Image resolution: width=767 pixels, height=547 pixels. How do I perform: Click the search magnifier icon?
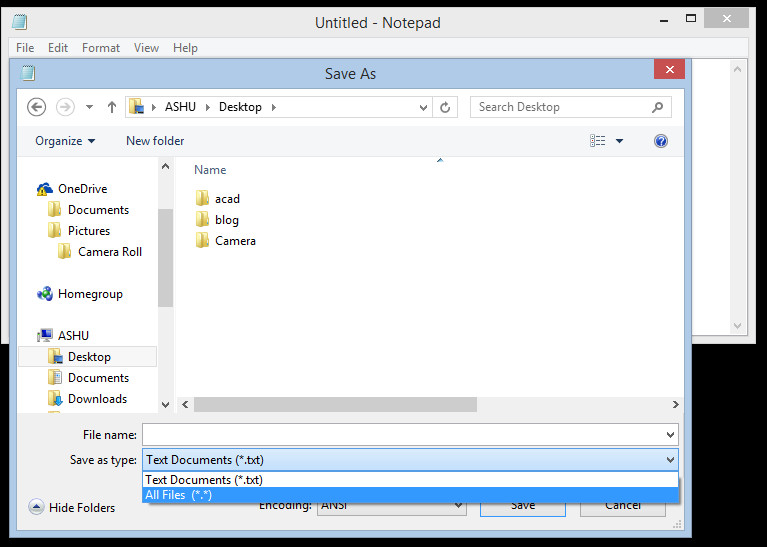(x=657, y=107)
